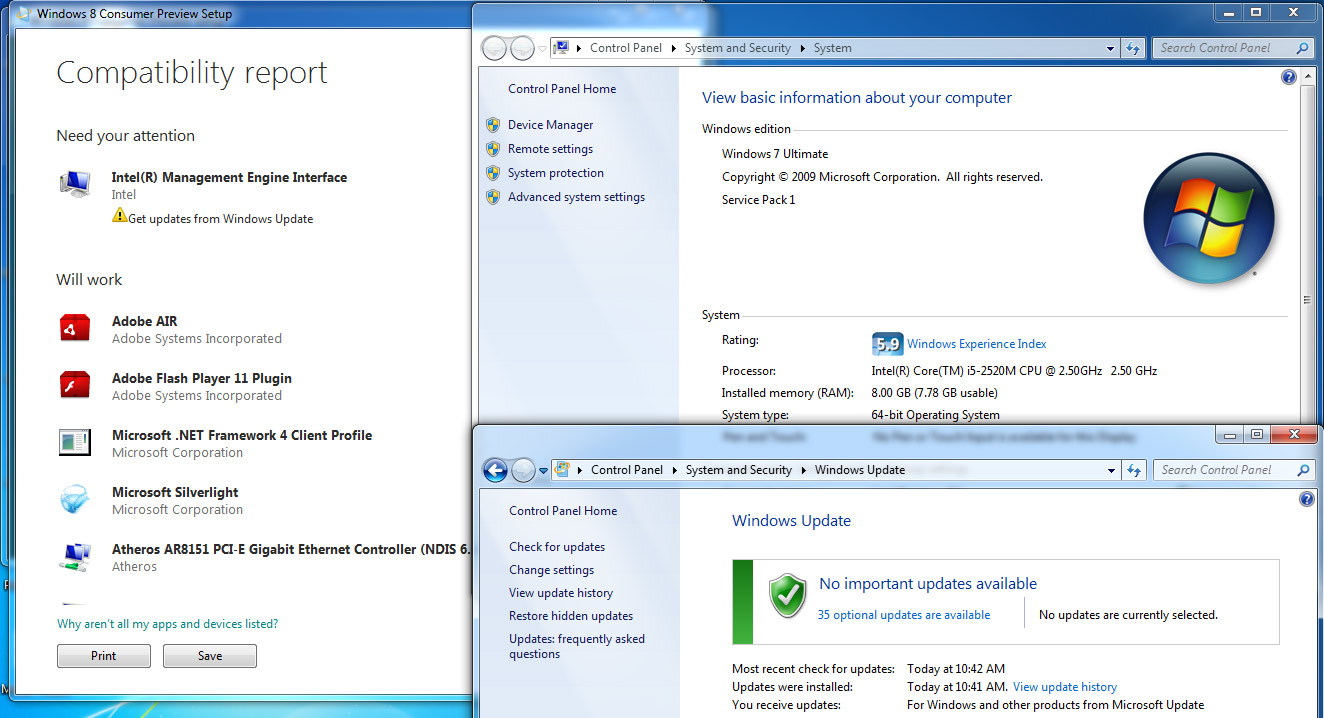1324x718 pixels.
Task: Click the Windows Experience Index 5.9 rating badge
Action: coord(887,344)
